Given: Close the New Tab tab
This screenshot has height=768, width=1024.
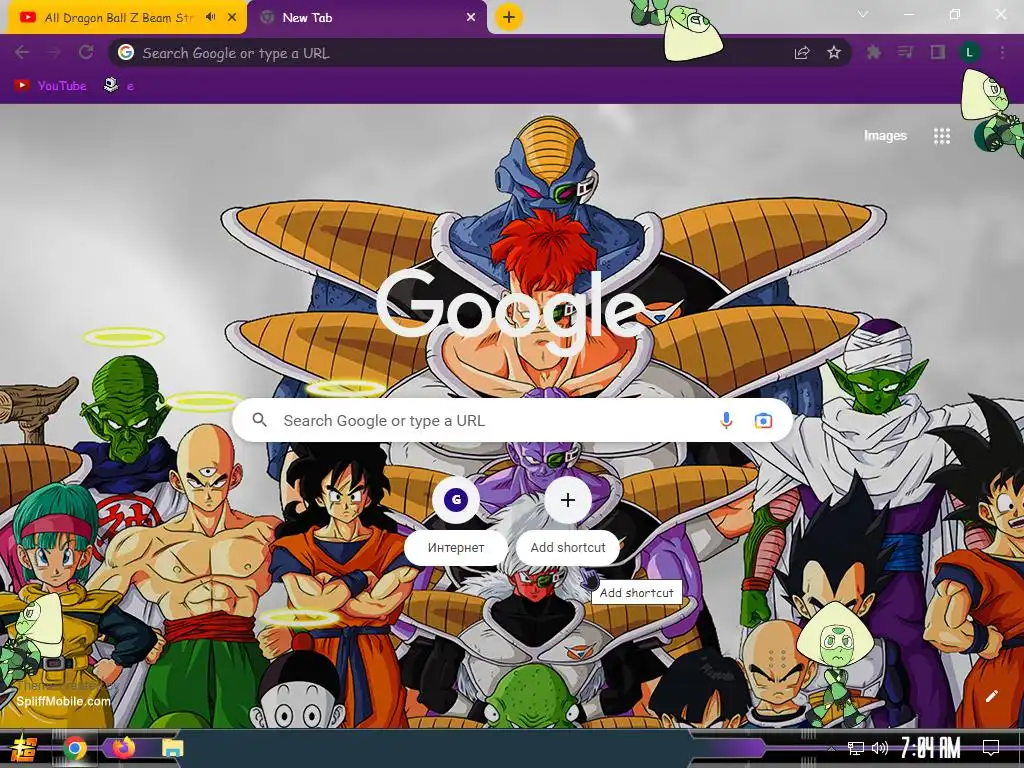Looking at the screenshot, I should click(x=471, y=18).
